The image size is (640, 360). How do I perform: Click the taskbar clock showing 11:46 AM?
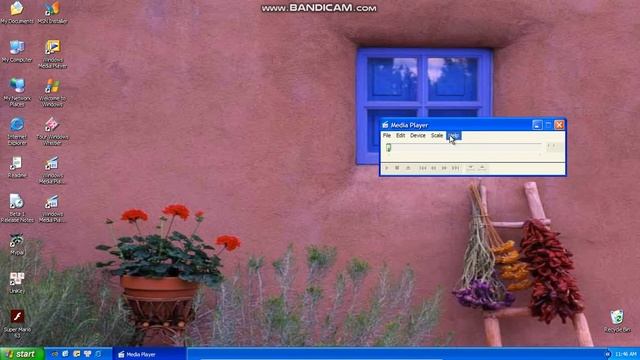point(626,354)
